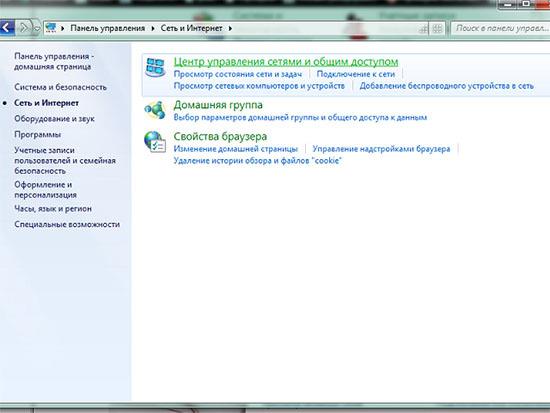Click the Control Panel icon in address bar
The height and width of the screenshot is (413, 550).
coord(51,28)
